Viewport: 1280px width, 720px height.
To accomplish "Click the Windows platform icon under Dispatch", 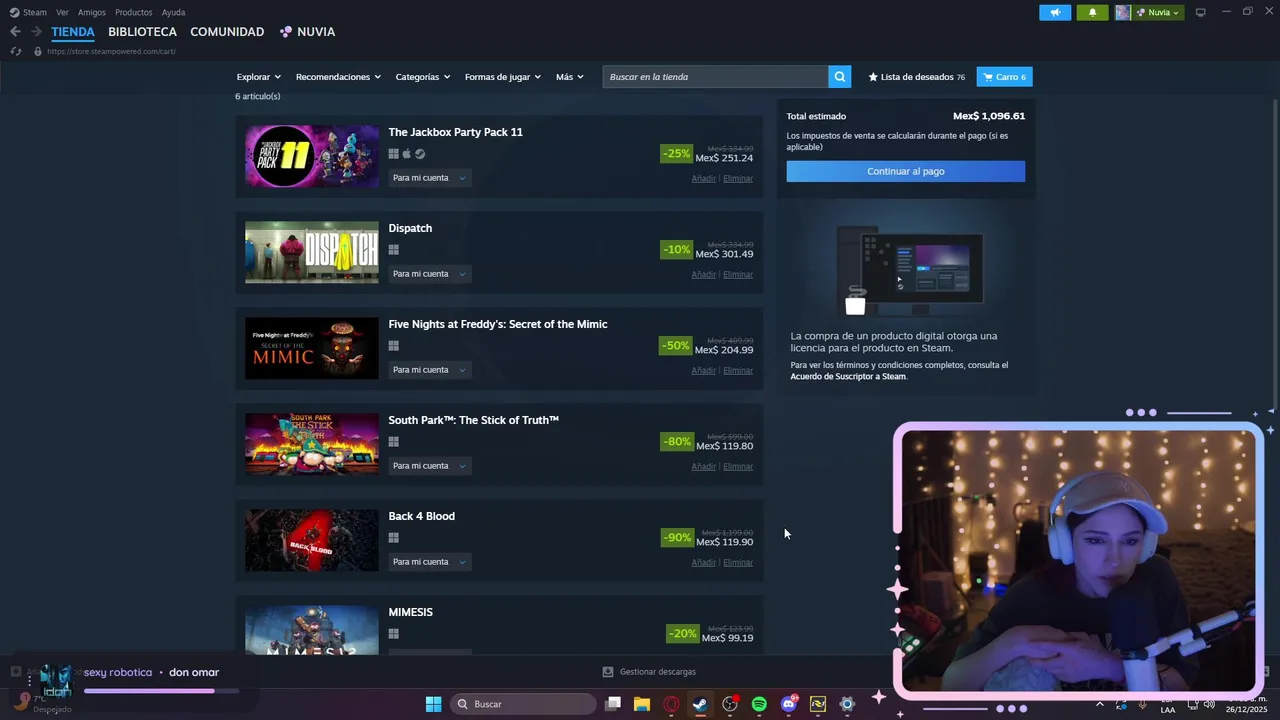I will coord(394,250).
